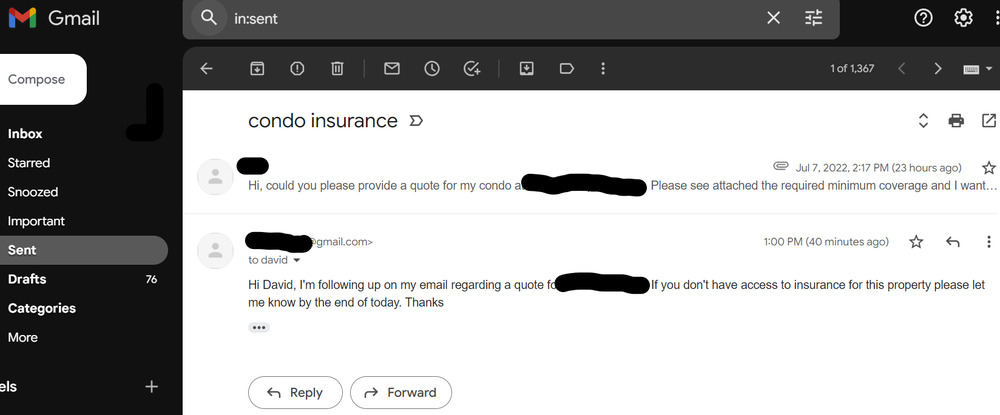The width and height of the screenshot is (1000, 415).
Task: Mark conversation as unread
Action: [x=392, y=69]
